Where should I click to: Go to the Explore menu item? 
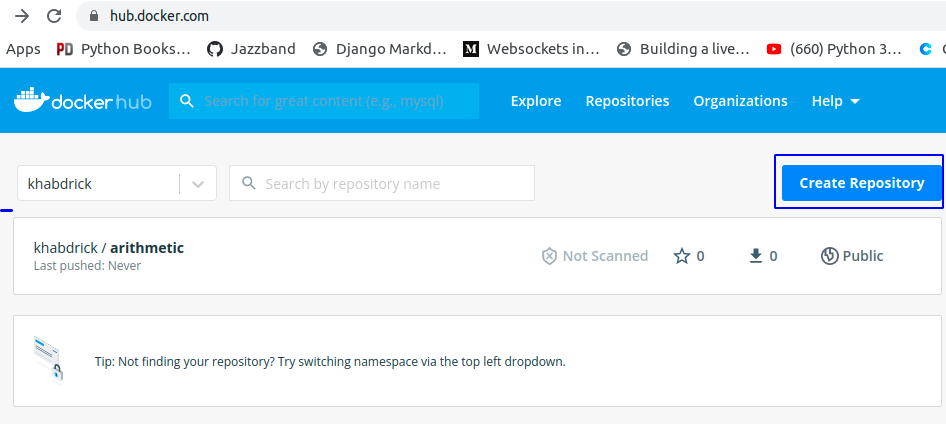(536, 101)
